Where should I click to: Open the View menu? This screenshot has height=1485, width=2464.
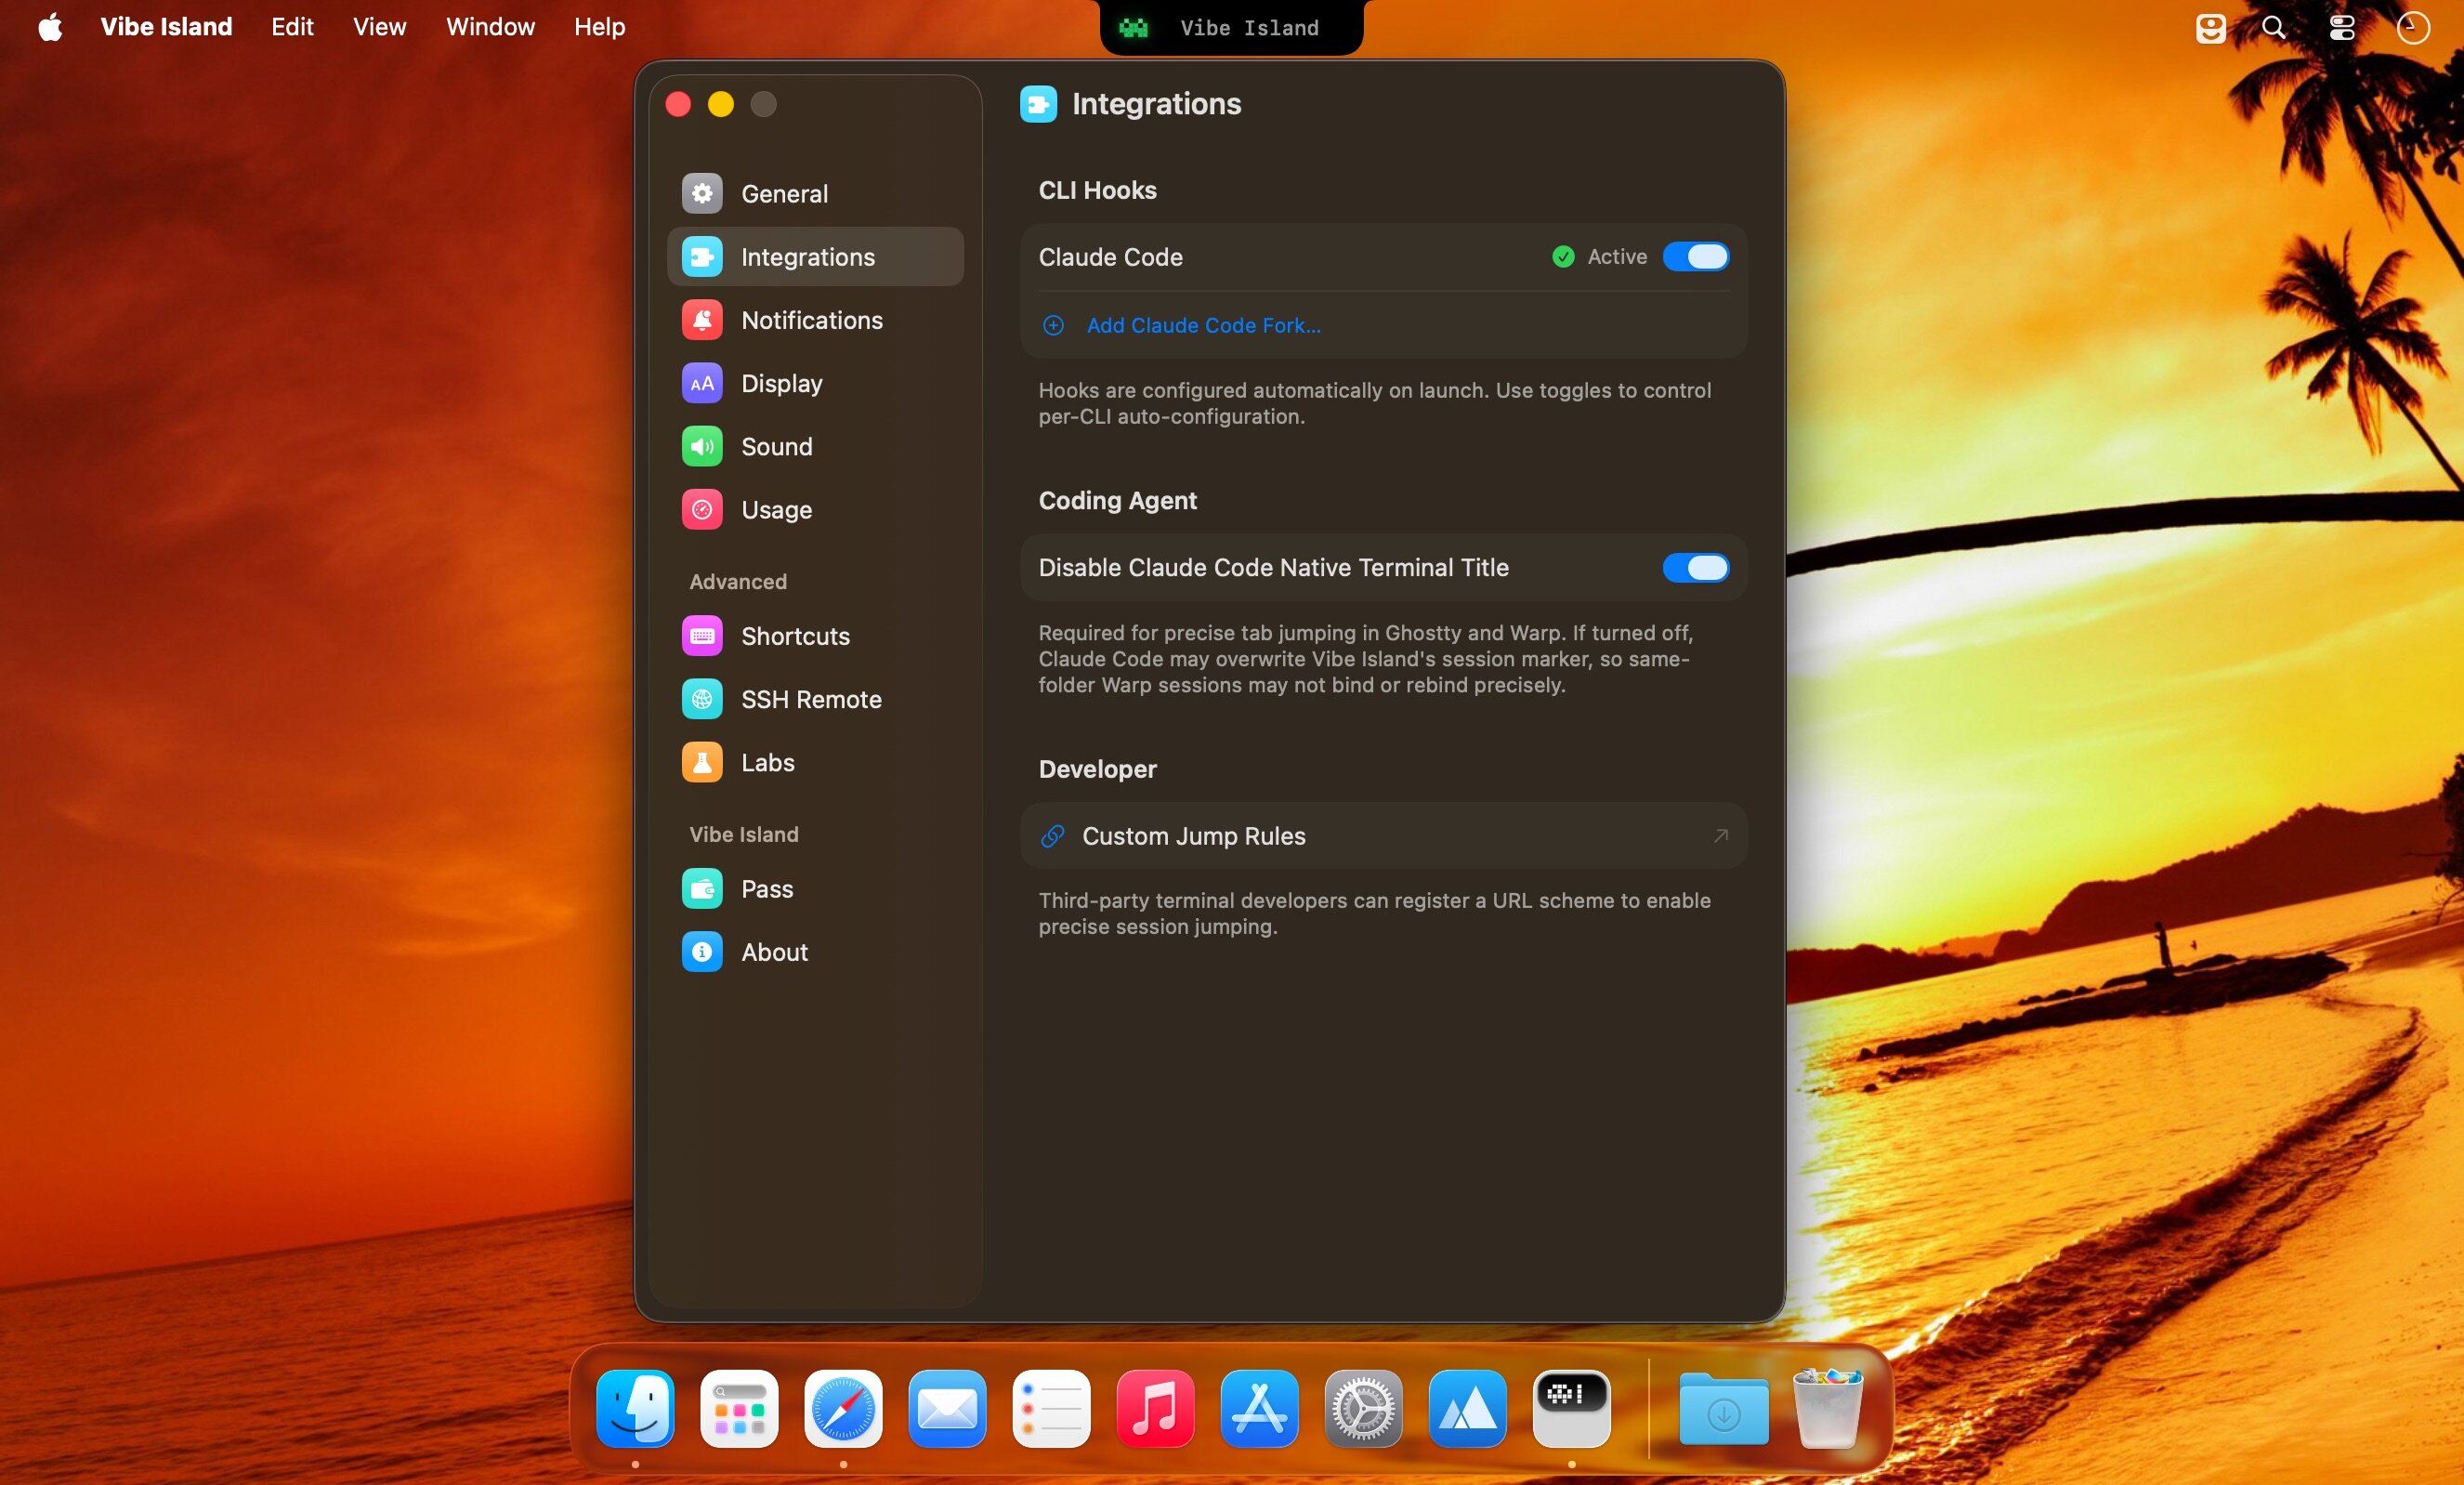379,27
